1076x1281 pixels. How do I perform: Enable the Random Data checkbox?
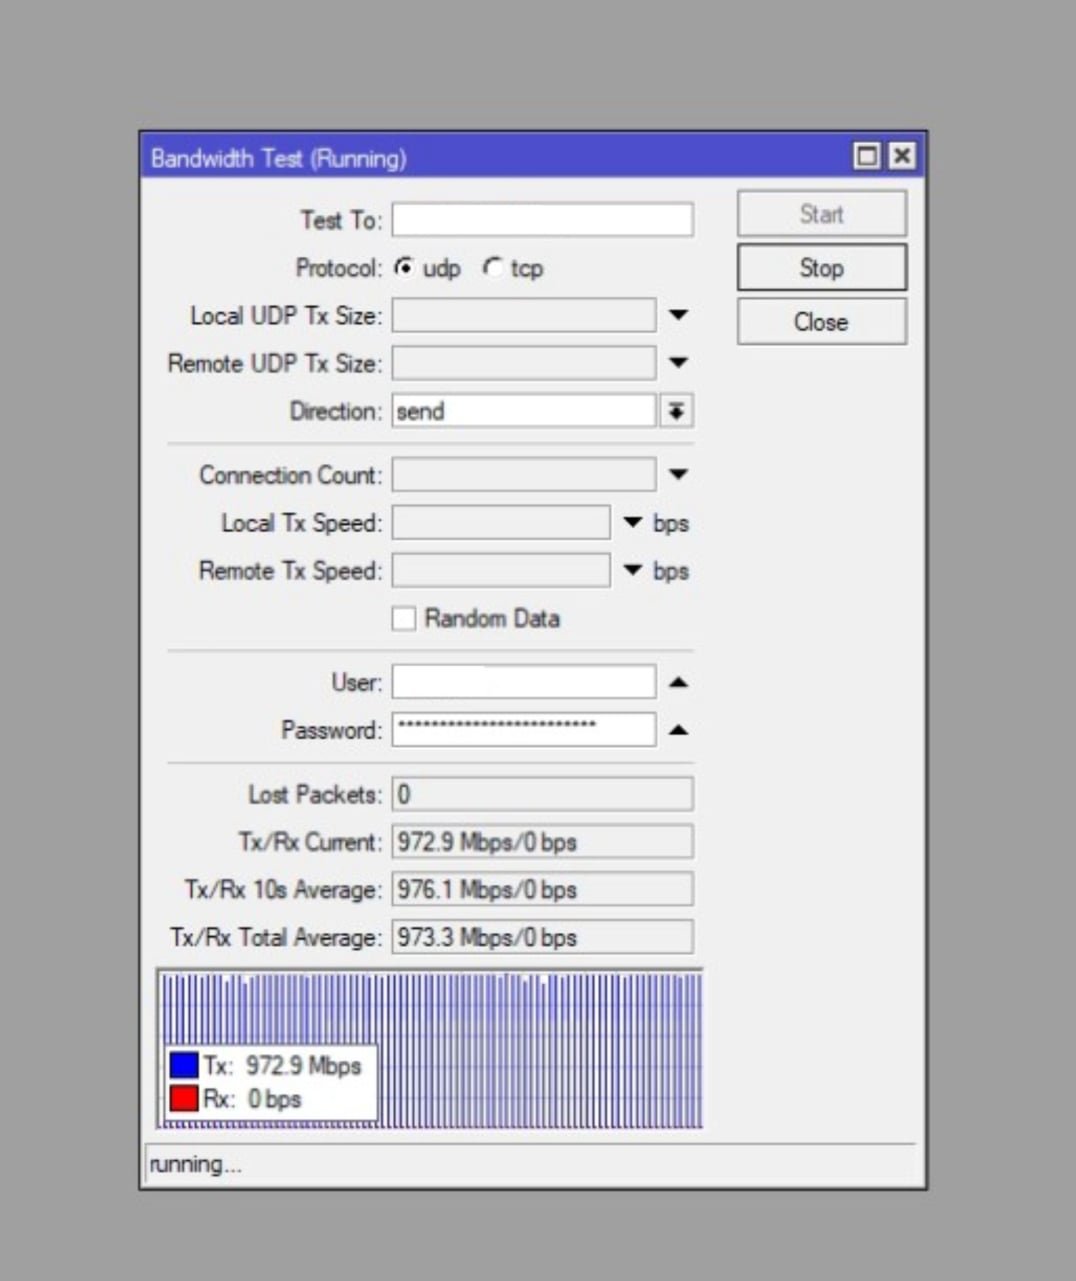[x=404, y=619]
